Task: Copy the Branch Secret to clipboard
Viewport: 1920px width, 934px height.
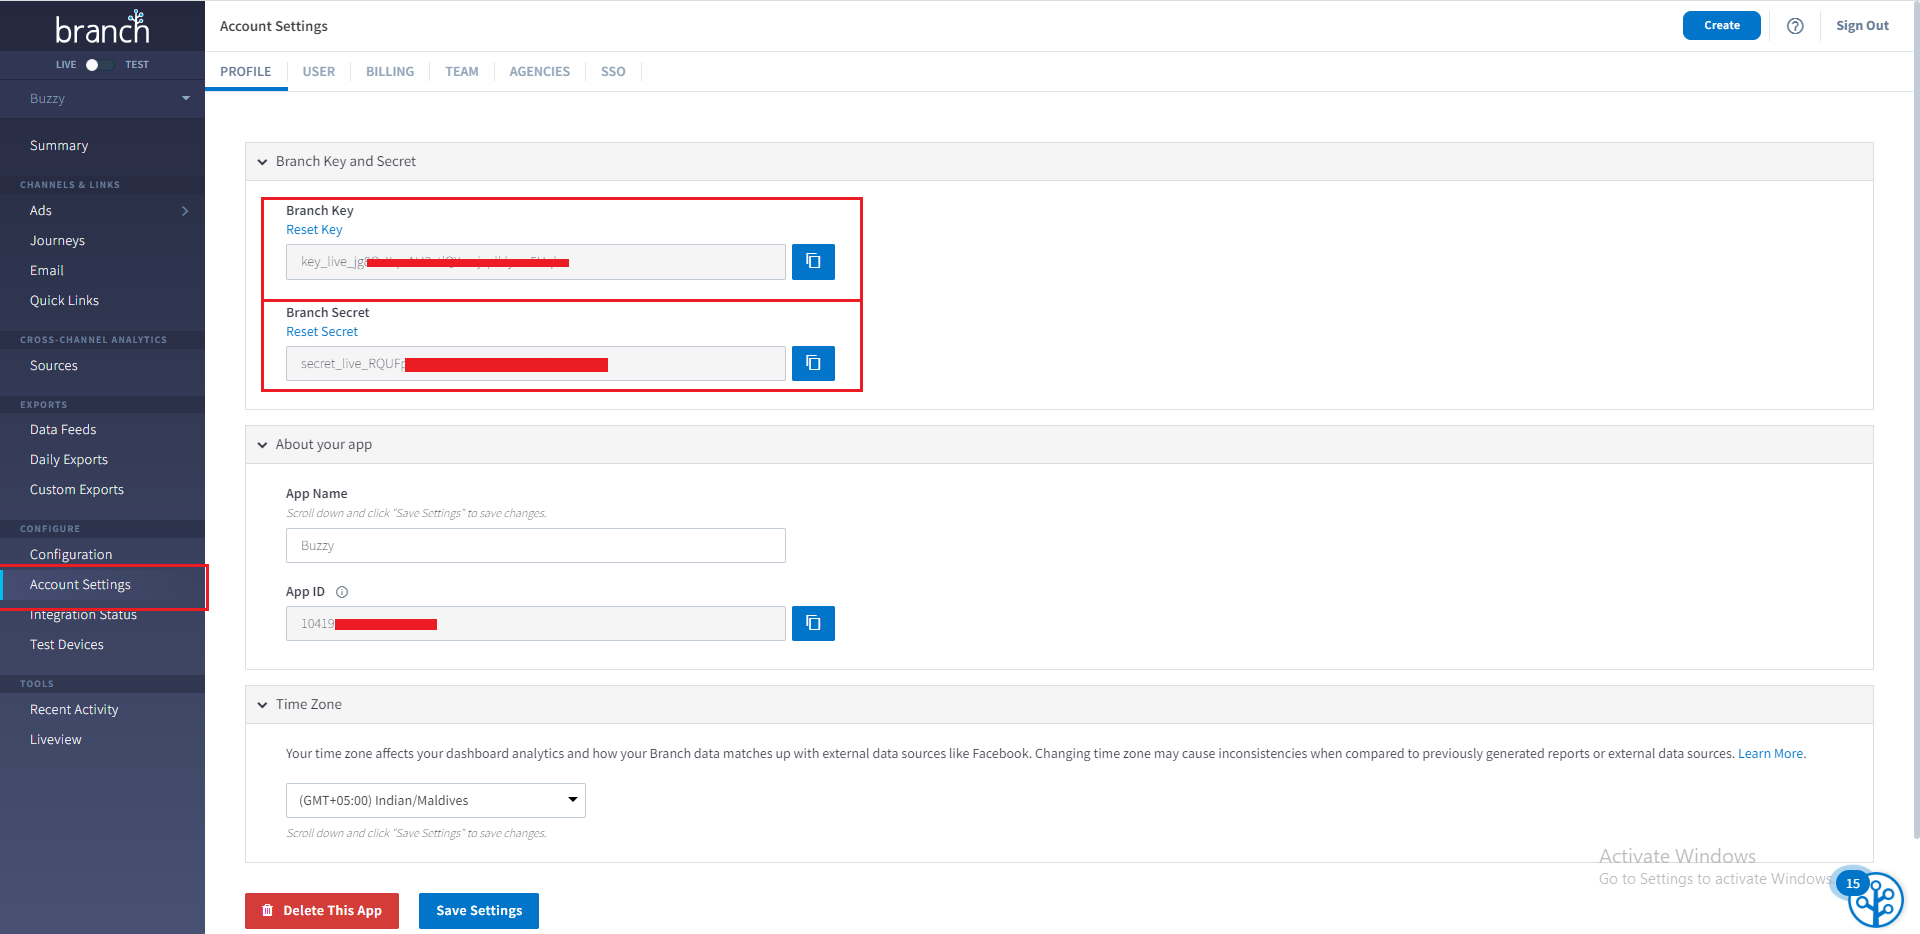Action: coord(813,363)
